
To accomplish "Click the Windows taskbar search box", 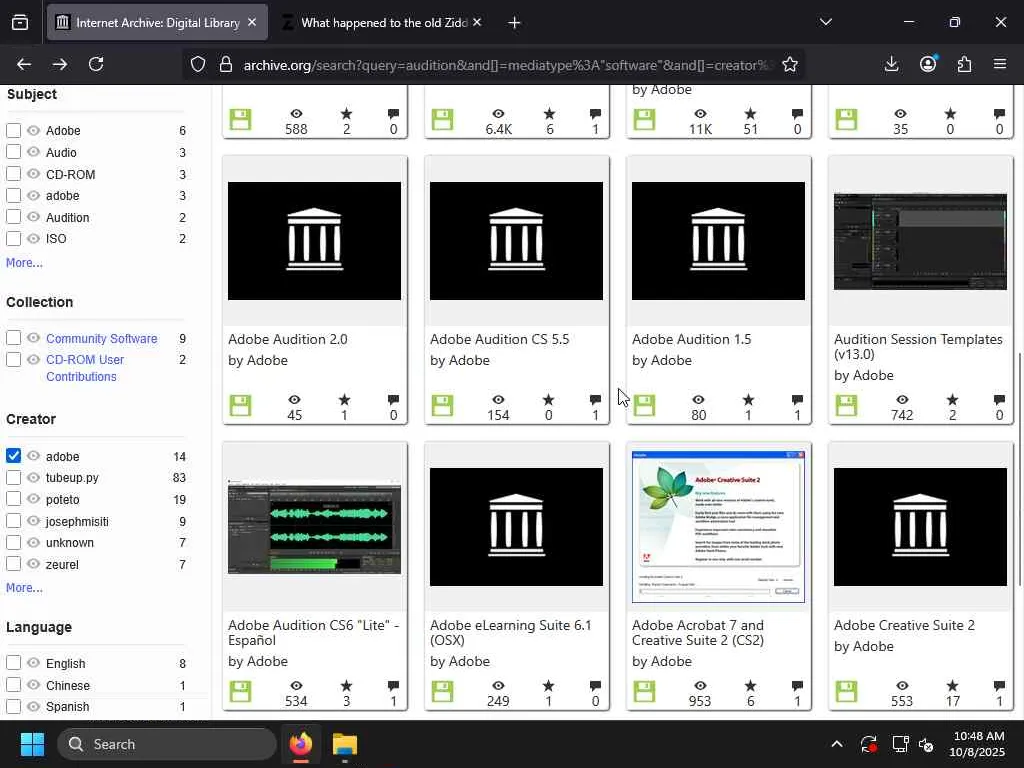I will pos(167,744).
